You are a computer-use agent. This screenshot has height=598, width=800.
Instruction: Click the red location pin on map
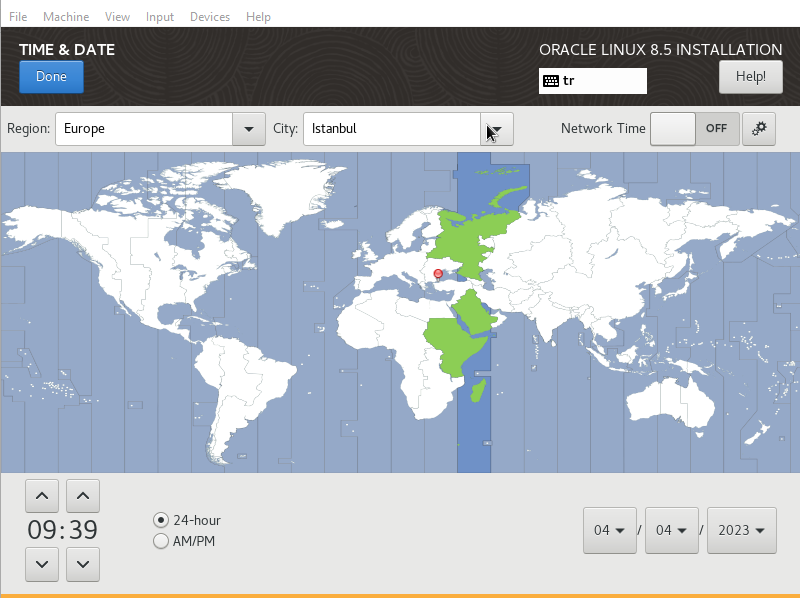(438, 276)
